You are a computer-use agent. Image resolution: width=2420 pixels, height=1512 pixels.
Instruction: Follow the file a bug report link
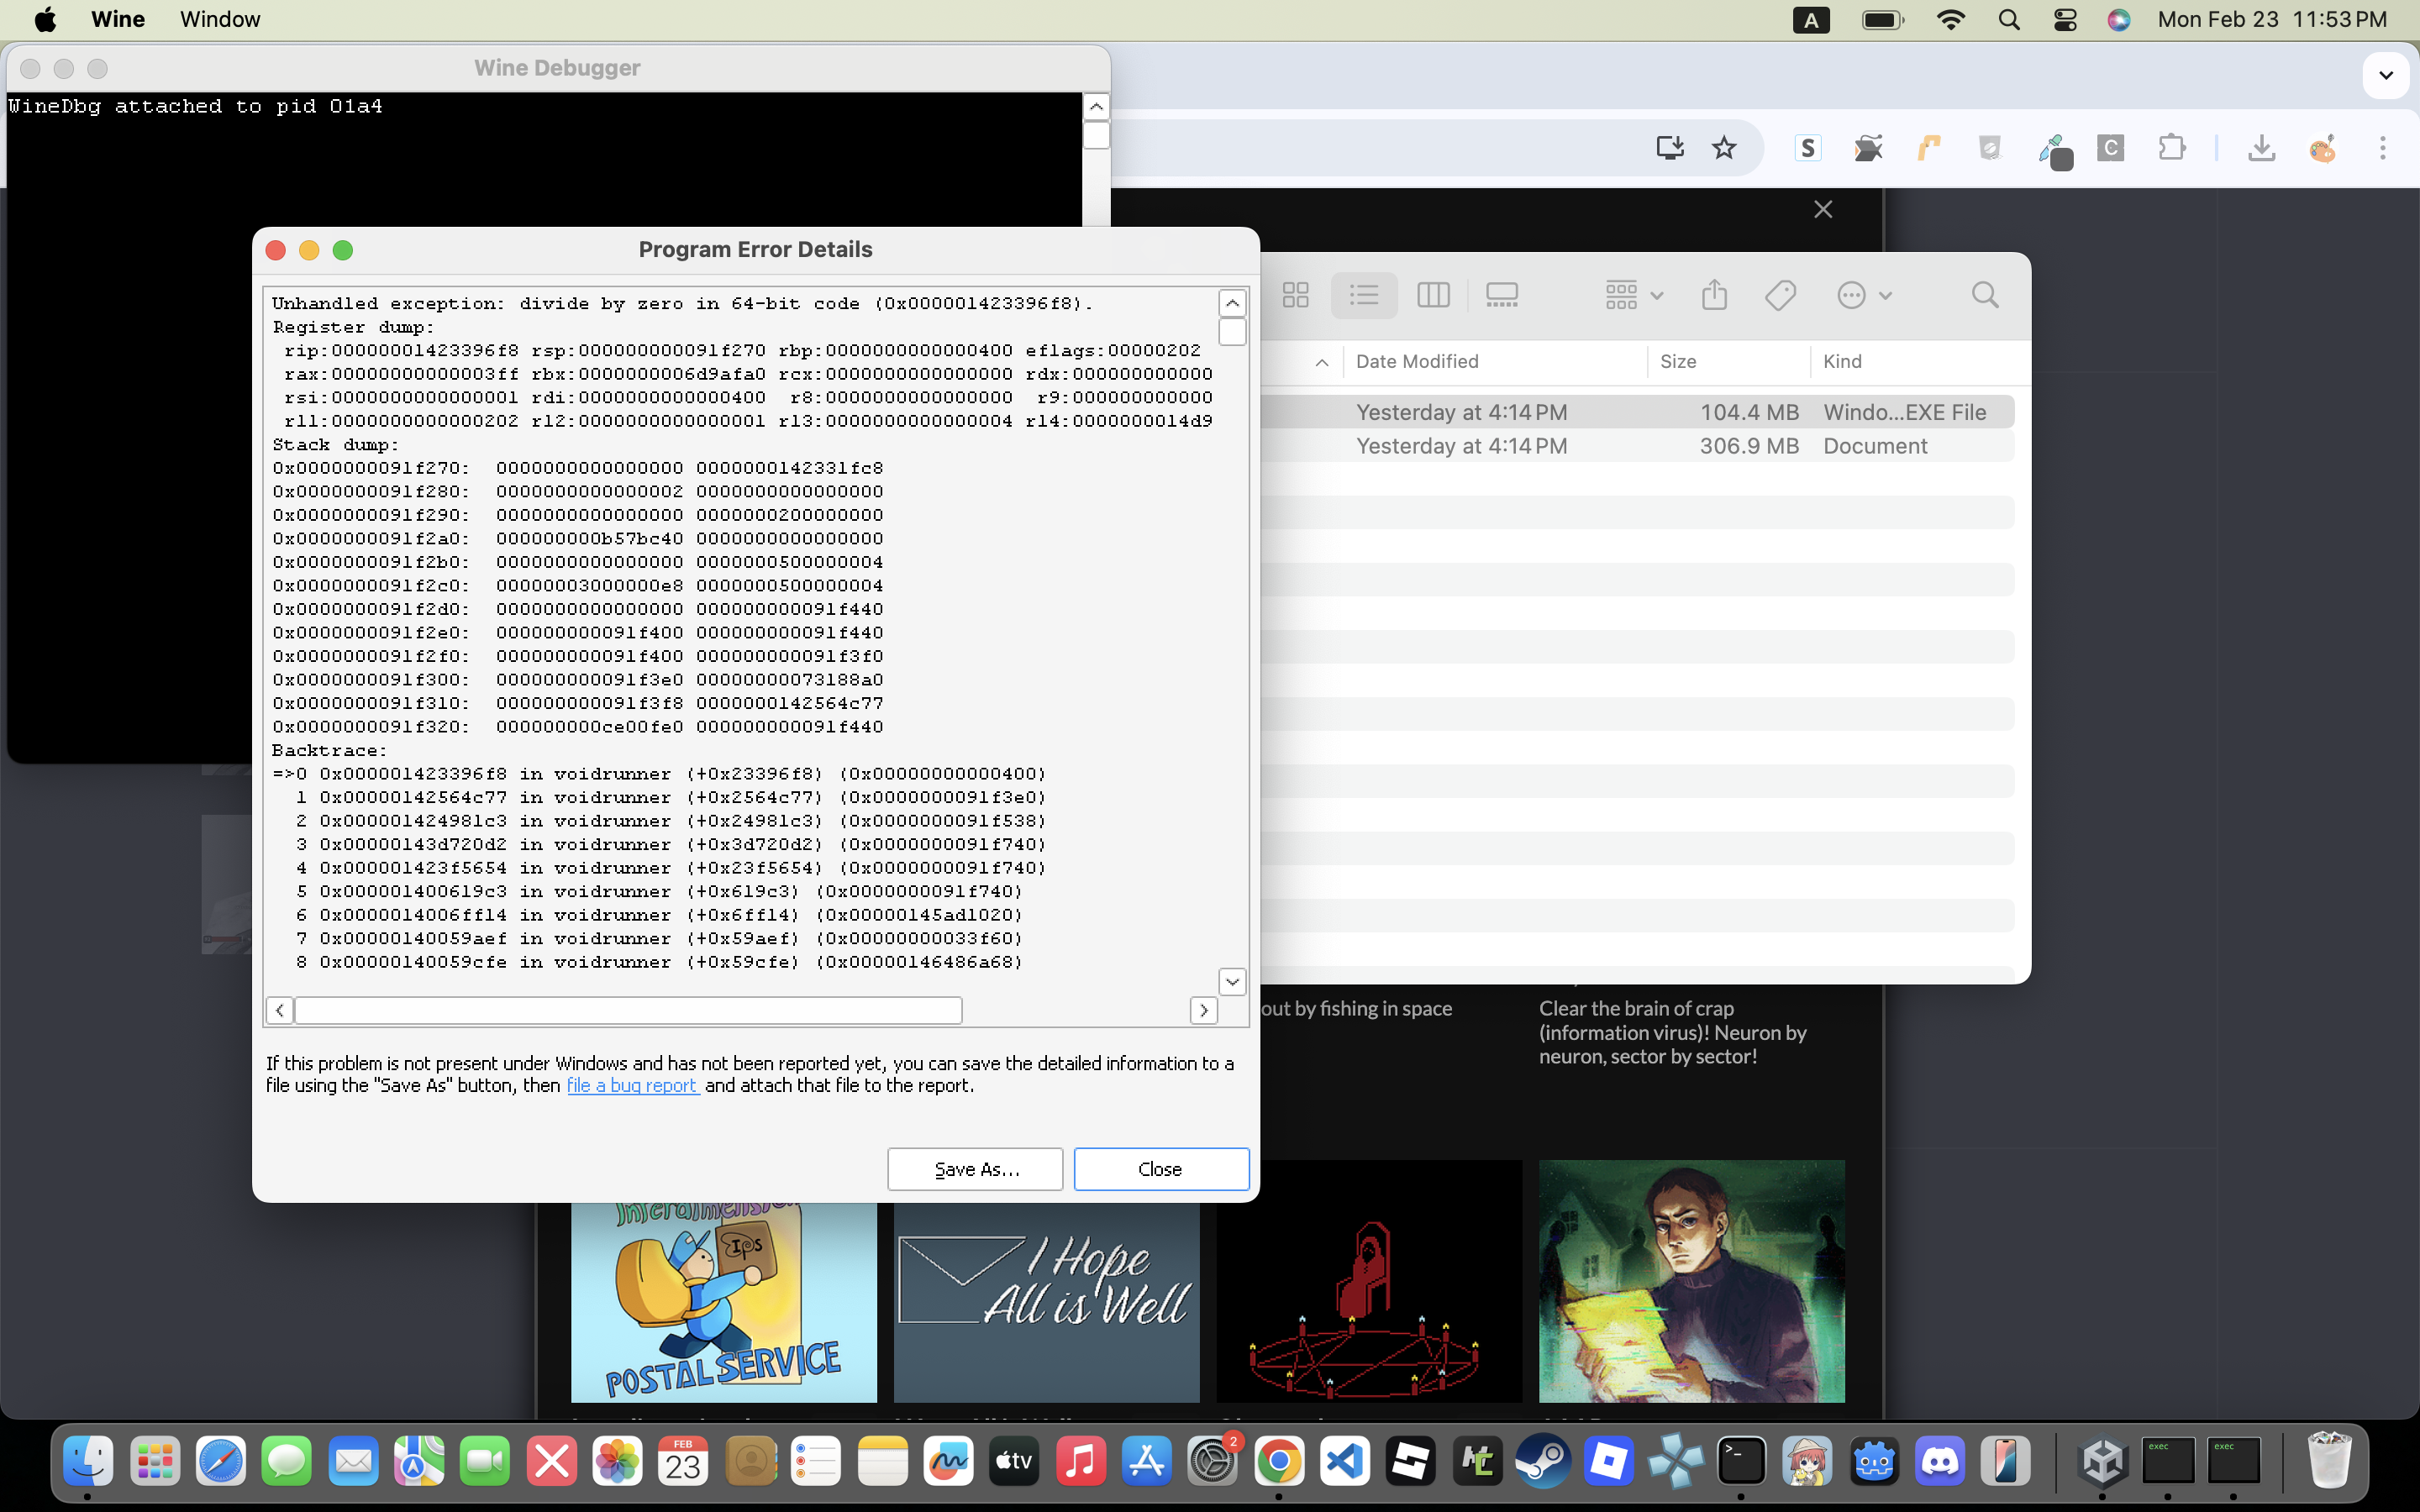pyautogui.click(x=632, y=1085)
